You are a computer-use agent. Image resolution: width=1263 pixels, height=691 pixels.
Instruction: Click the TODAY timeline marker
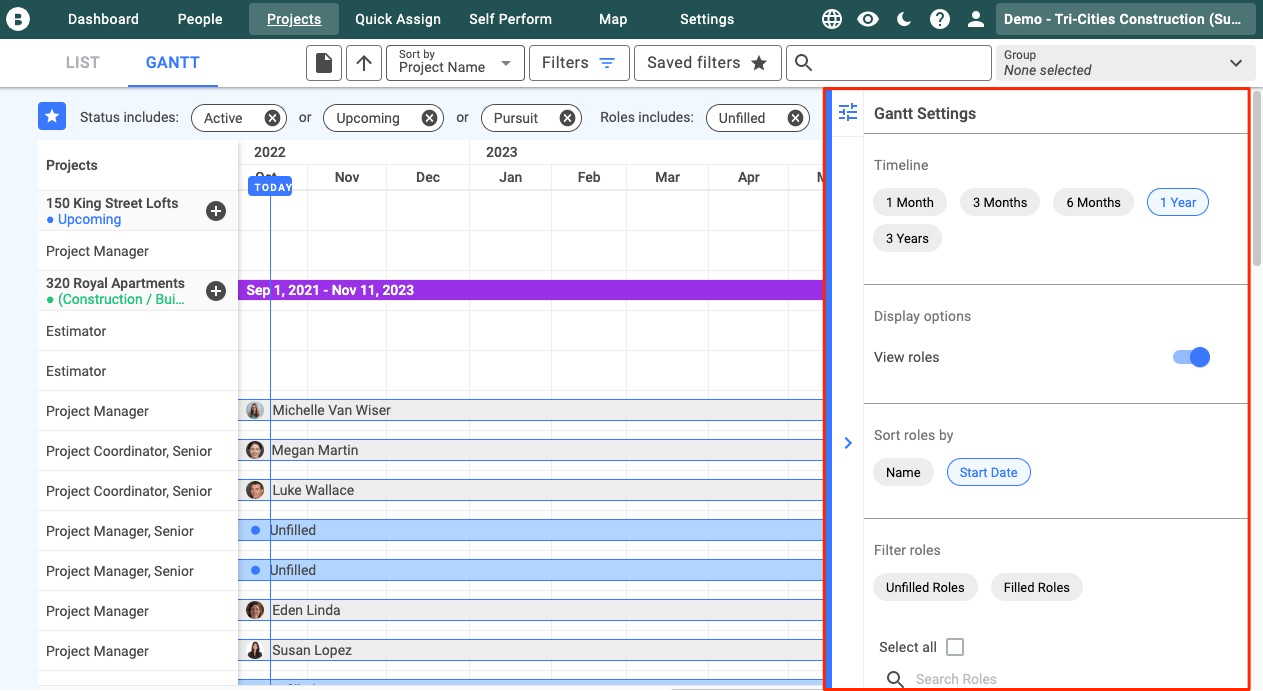coord(270,186)
